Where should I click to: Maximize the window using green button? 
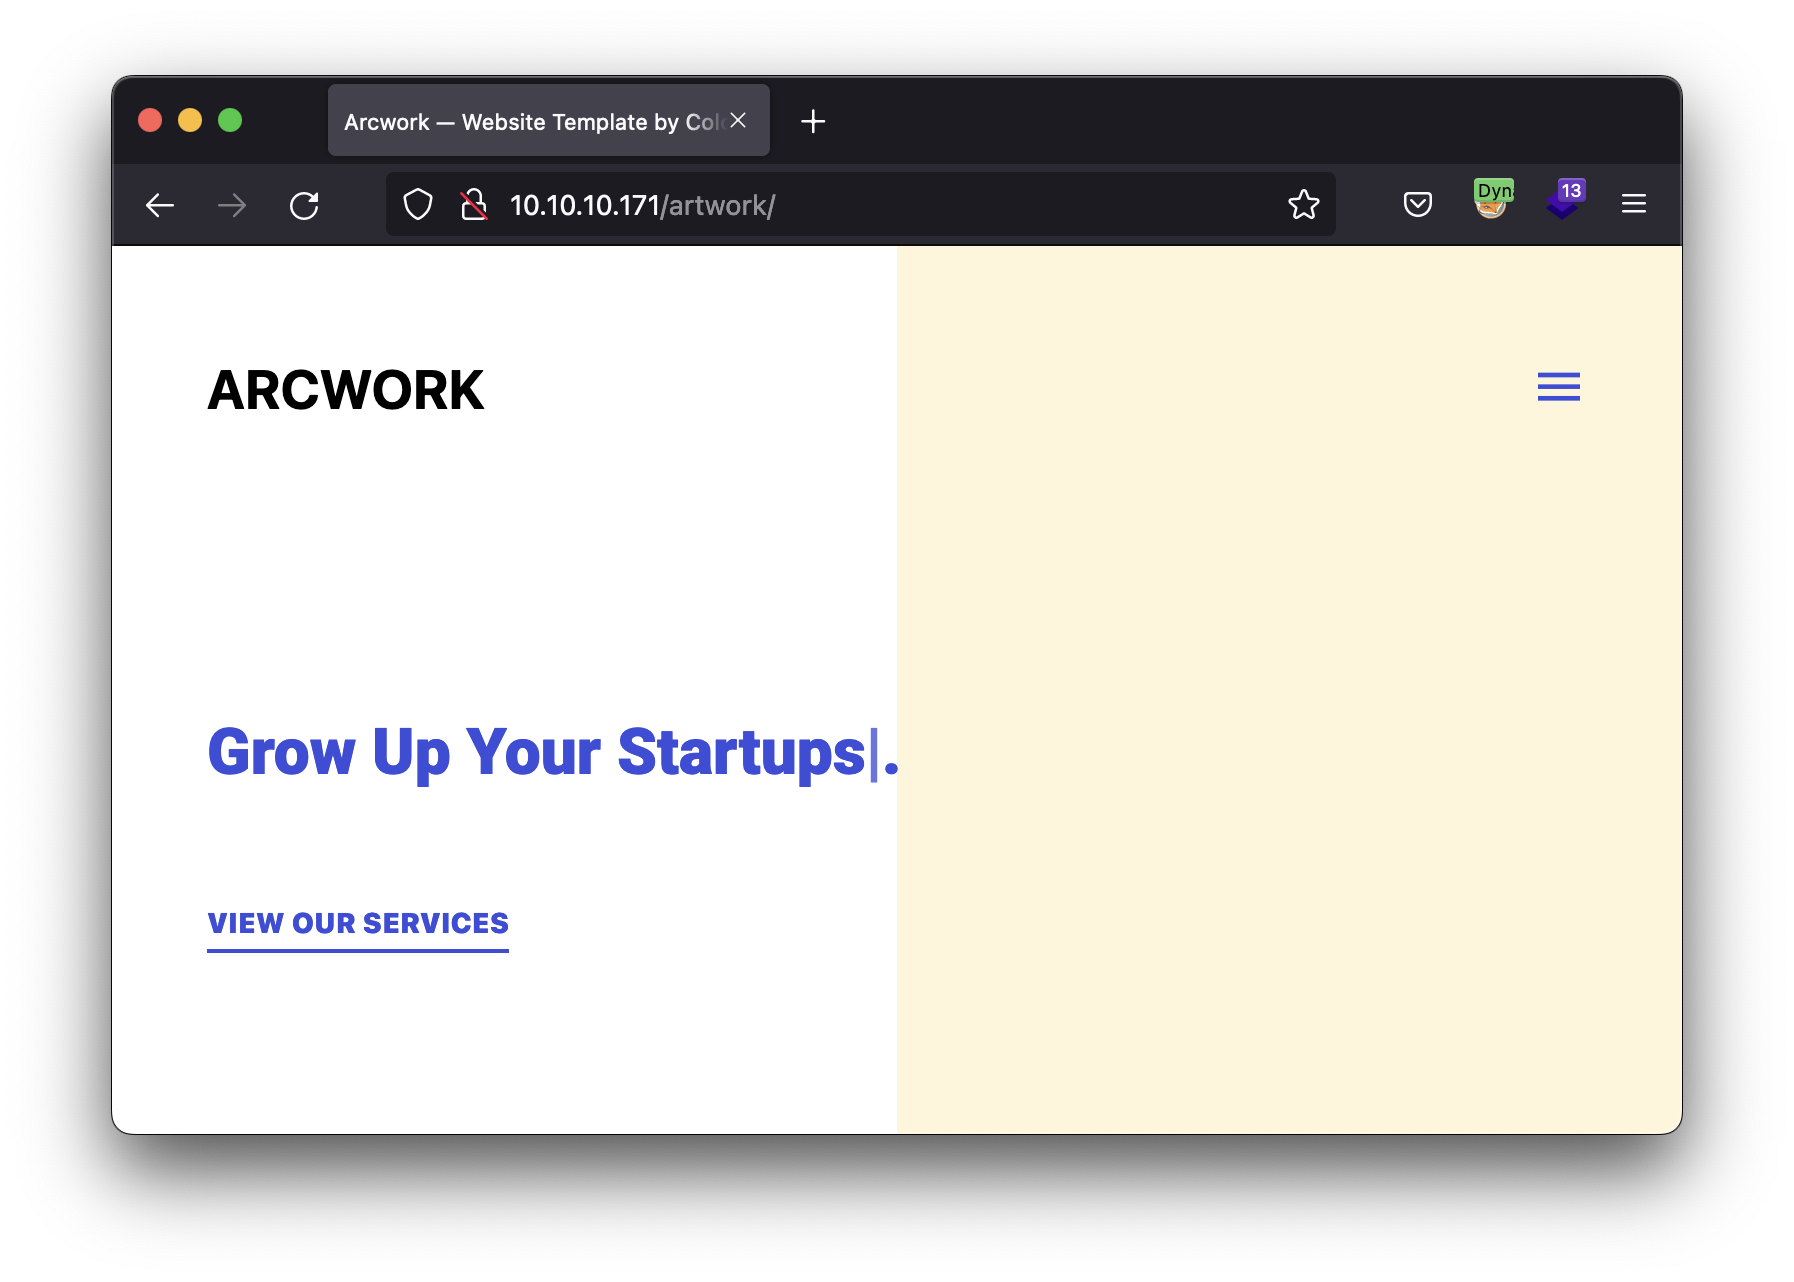[x=230, y=121]
